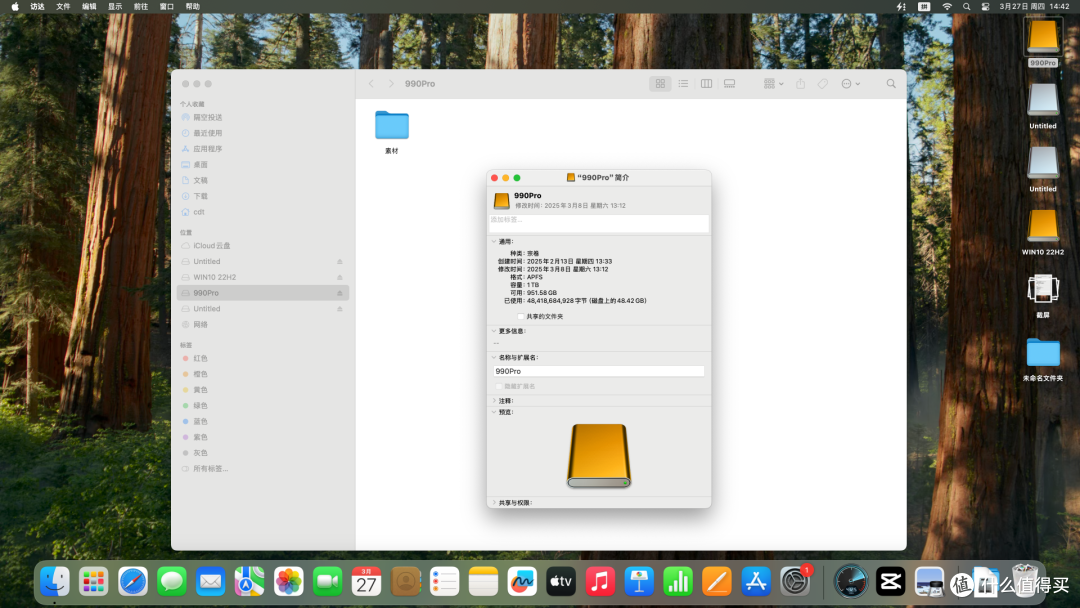Toggle the 共享的文件夹 checkbox

pyautogui.click(x=521, y=316)
